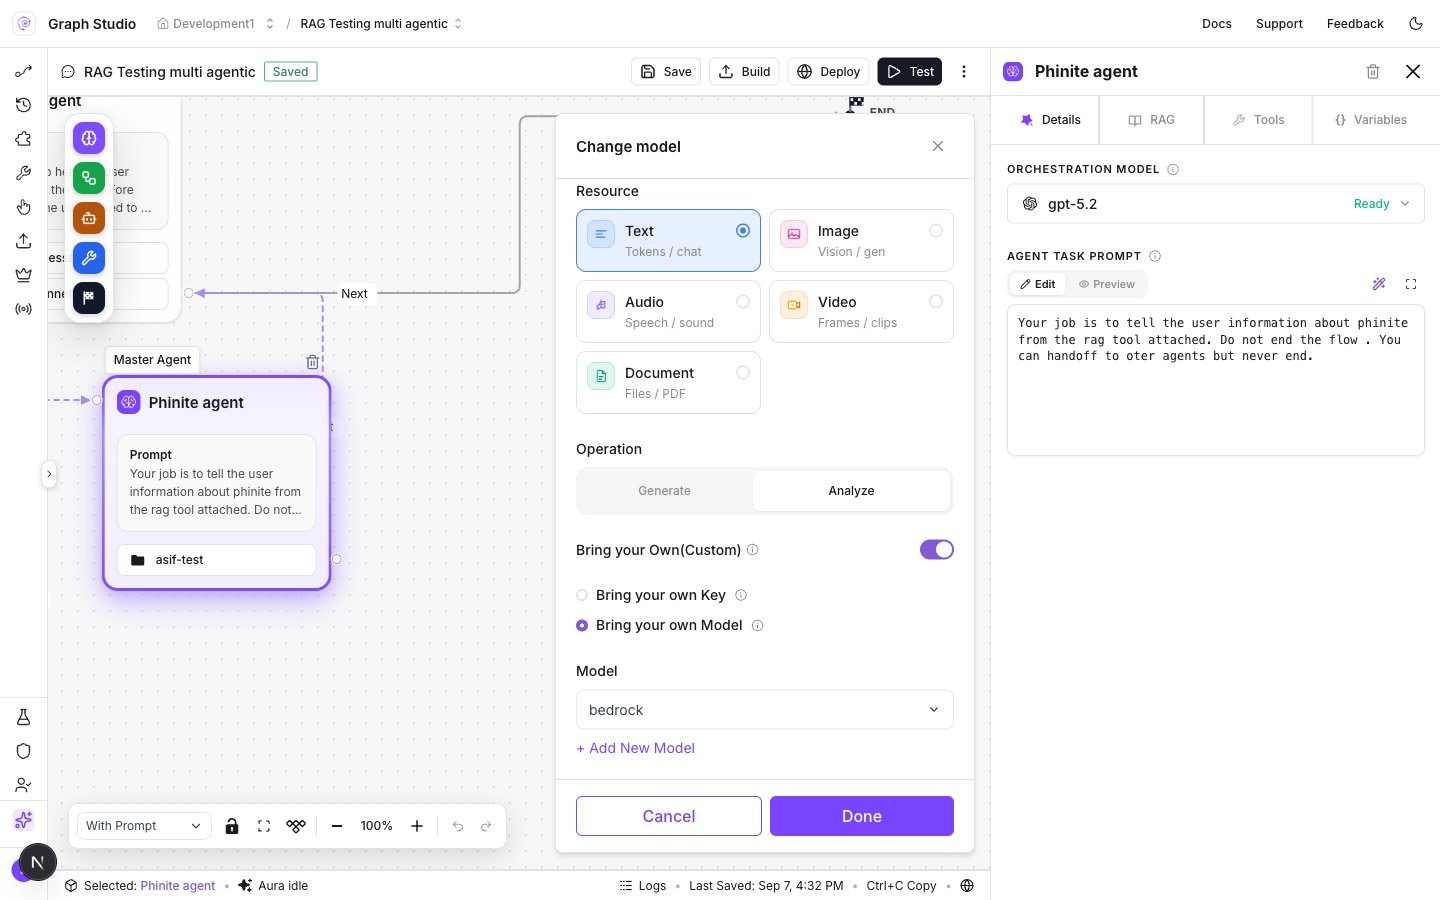Switch operation to Generate
The height and width of the screenshot is (900, 1440).
[664, 491]
